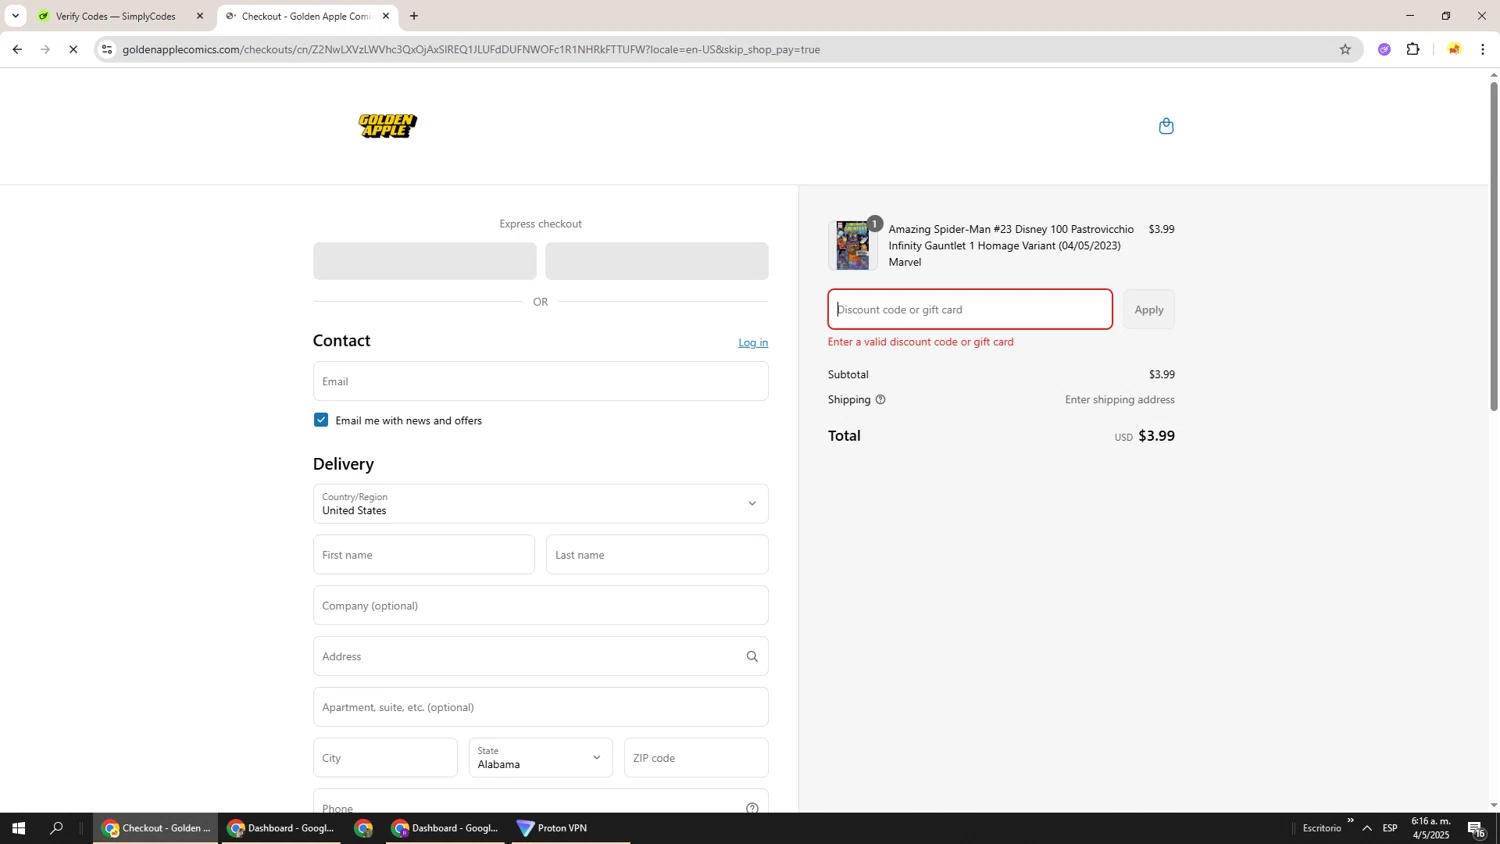Switch to the Checkout - Golden Apple tab
The height and width of the screenshot is (844, 1500).
[306, 16]
